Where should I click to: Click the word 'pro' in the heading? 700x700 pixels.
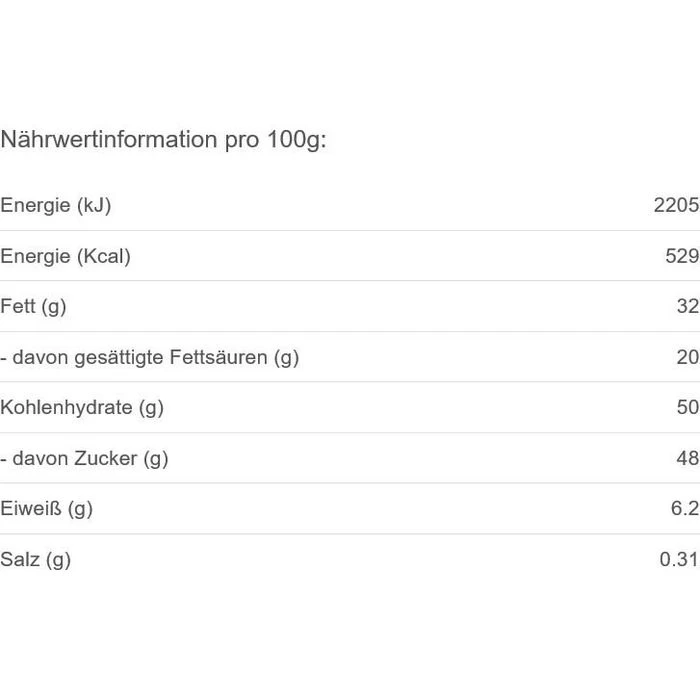pos(241,140)
